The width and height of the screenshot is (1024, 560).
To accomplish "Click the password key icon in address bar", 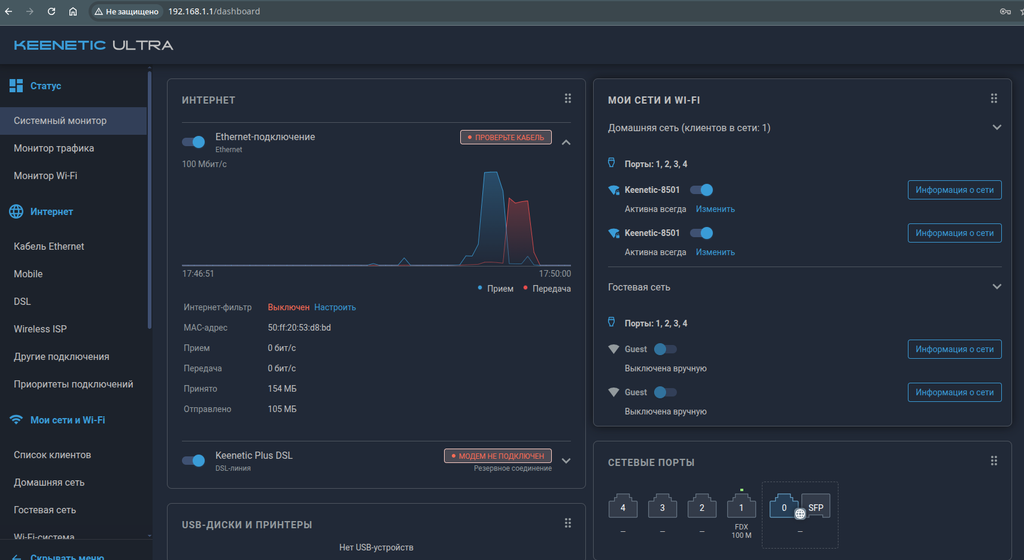I will click(x=1005, y=11).
